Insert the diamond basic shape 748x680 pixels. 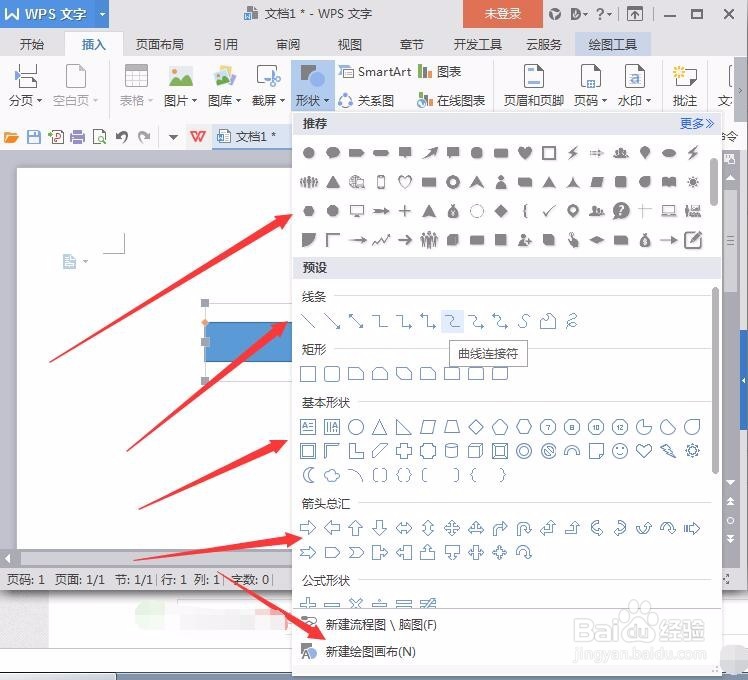476,427
